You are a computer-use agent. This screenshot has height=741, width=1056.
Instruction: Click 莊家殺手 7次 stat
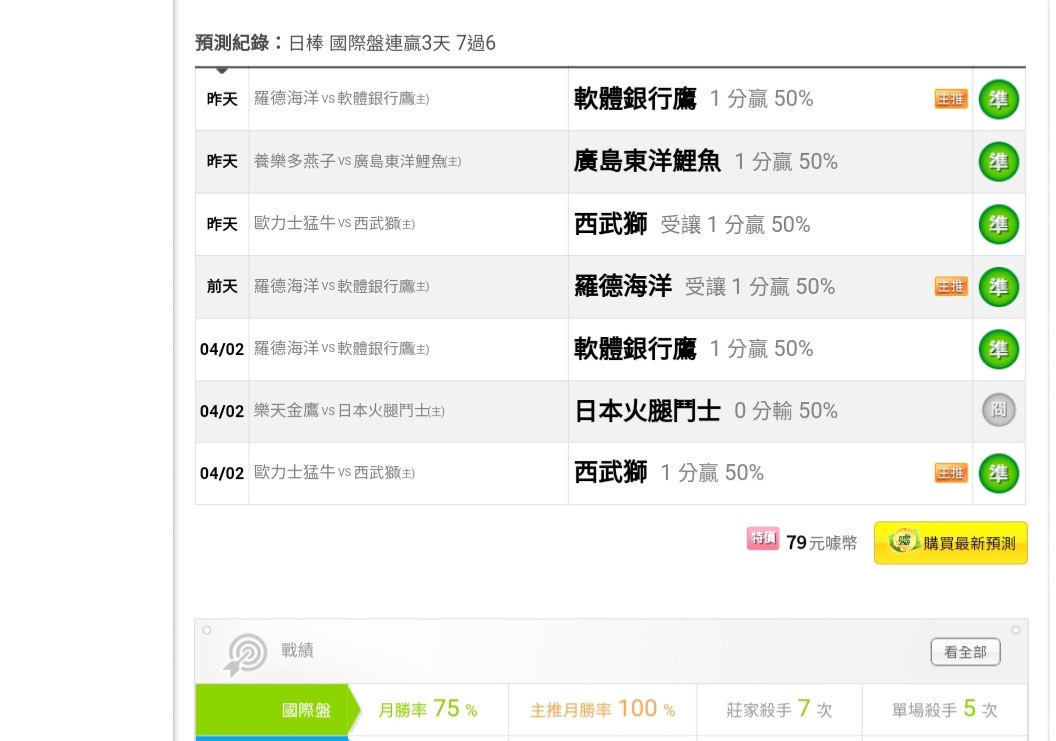(x=779, y=709)
